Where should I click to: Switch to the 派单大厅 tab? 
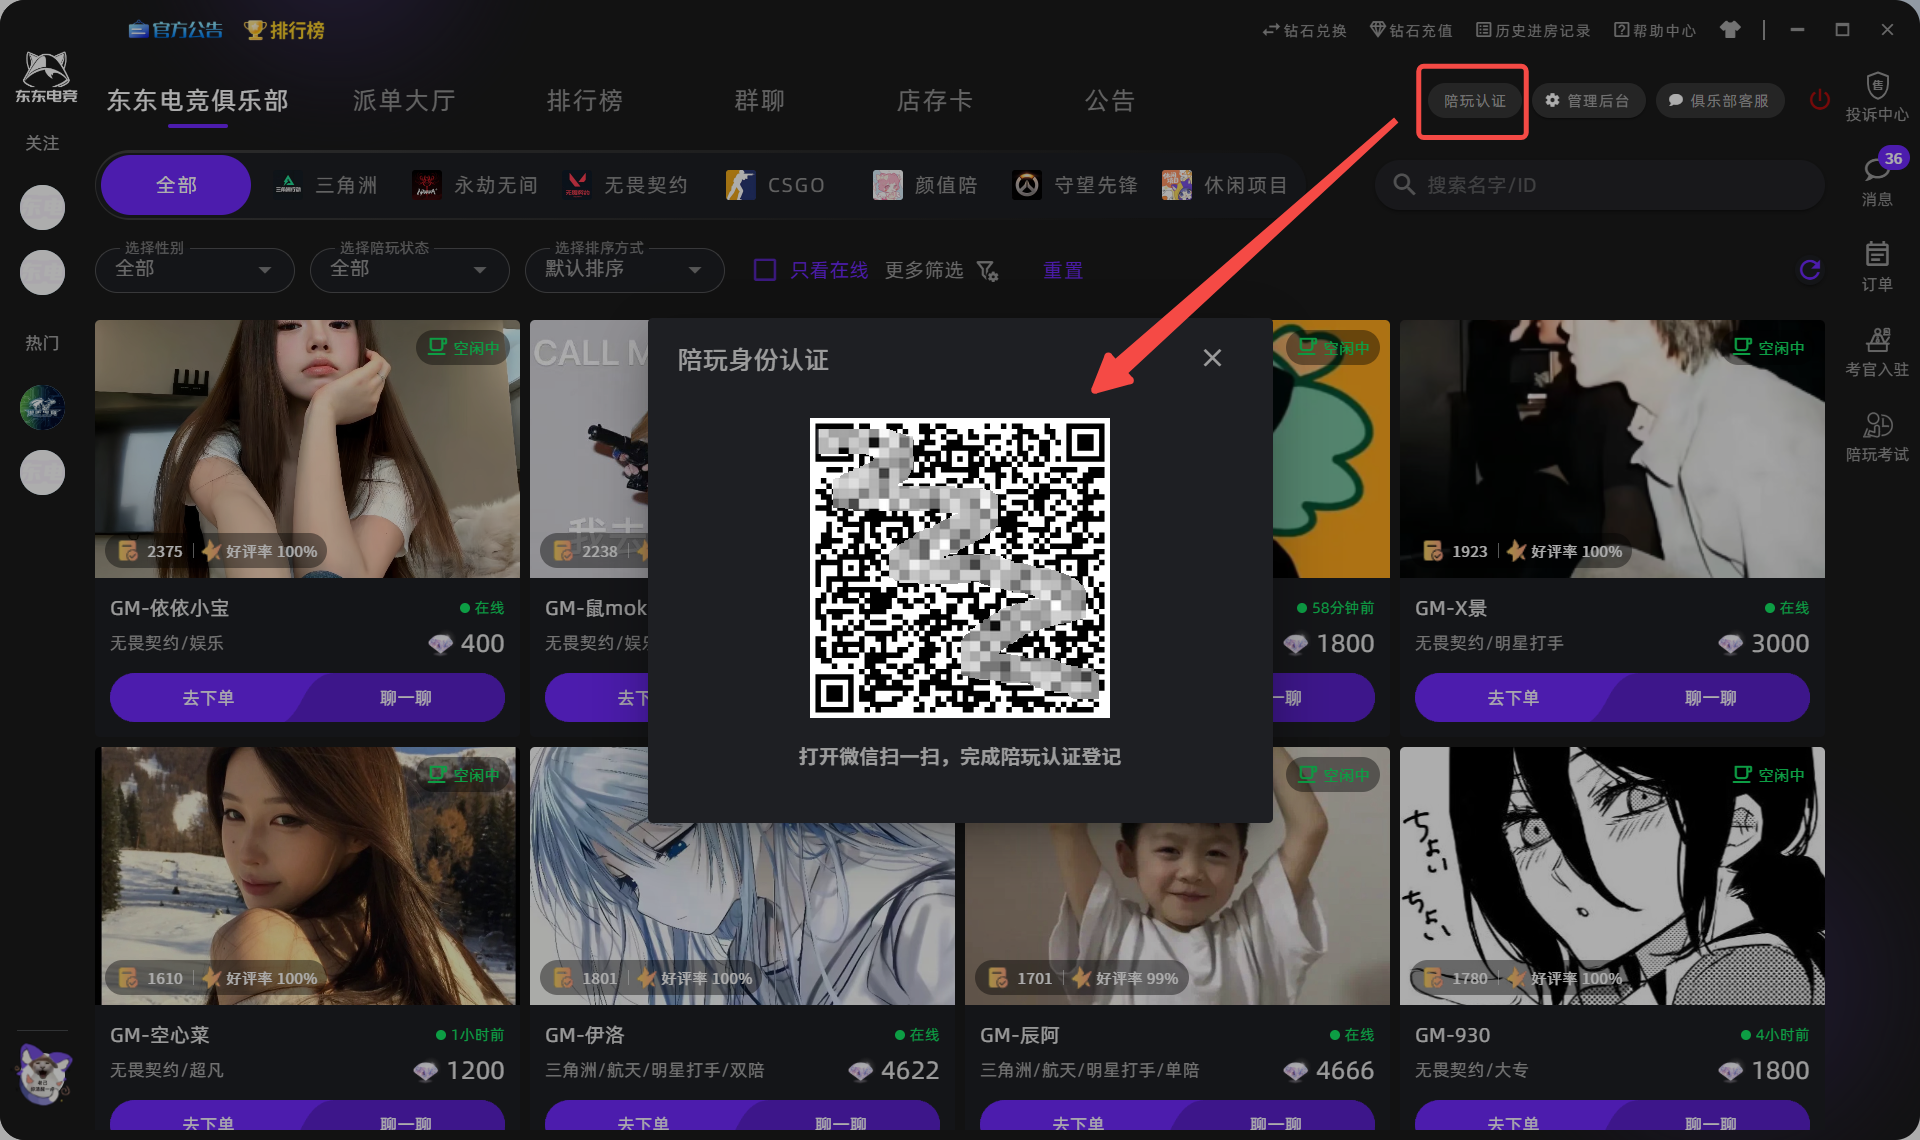point(404,101)
